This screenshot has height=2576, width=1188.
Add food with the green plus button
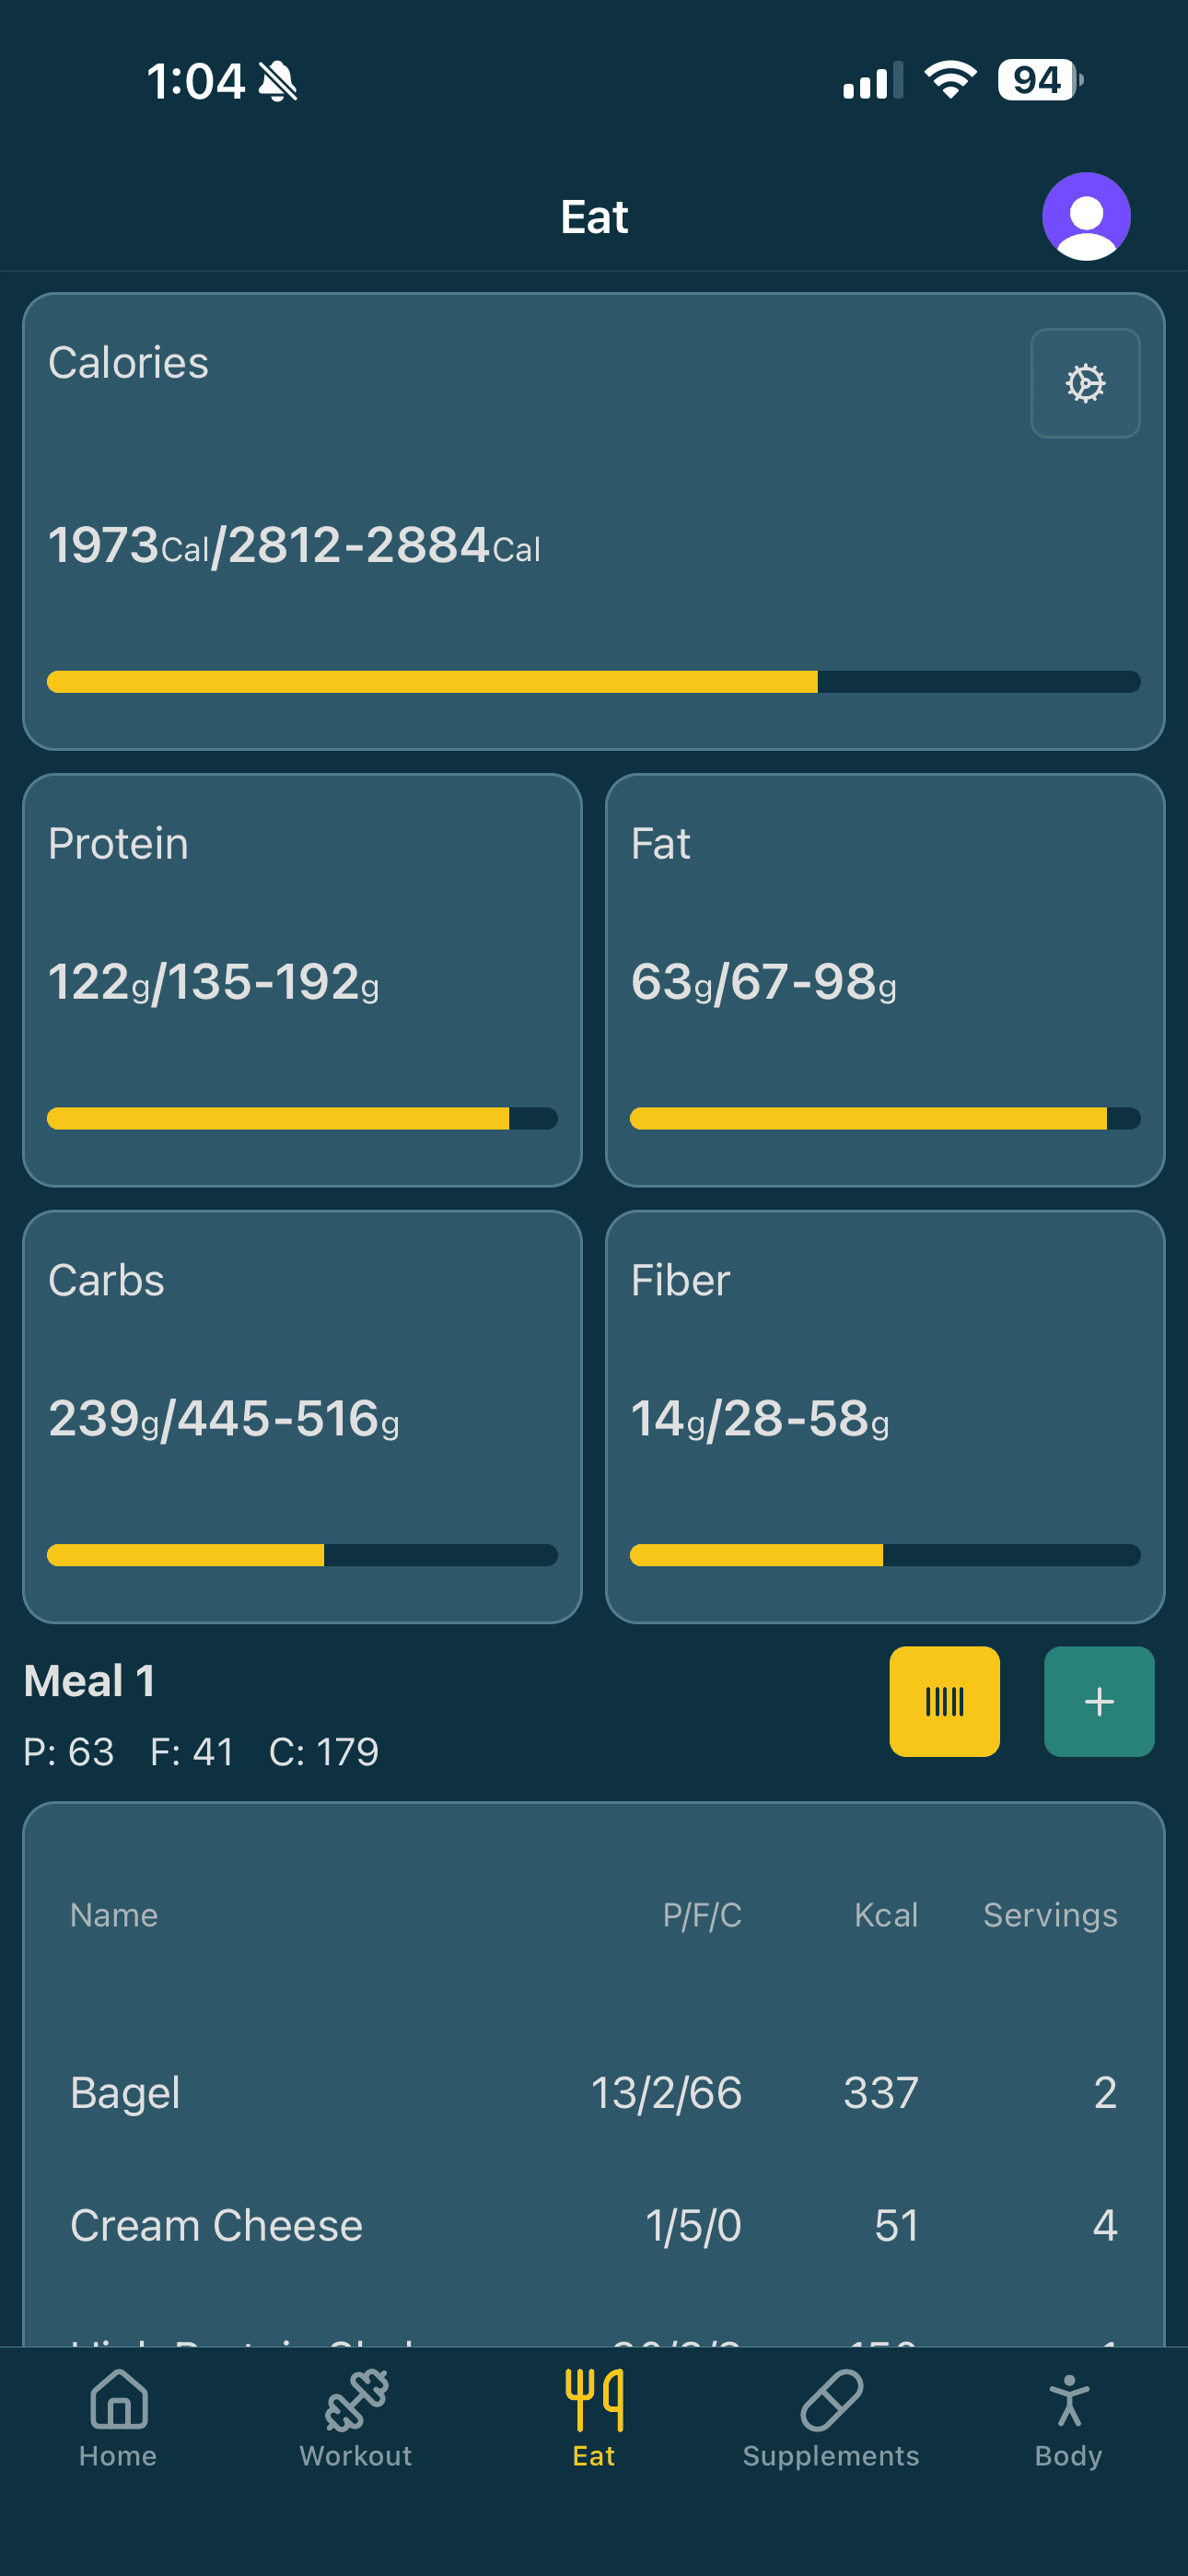click(x=1099, y=1701)
